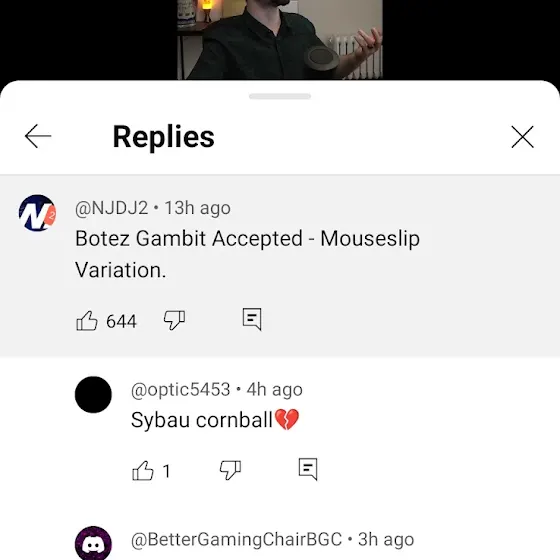Viewport: 560px width, 560px height.
Task: Dislike the @optic5453 reply
Action: [x=230, y=470]
